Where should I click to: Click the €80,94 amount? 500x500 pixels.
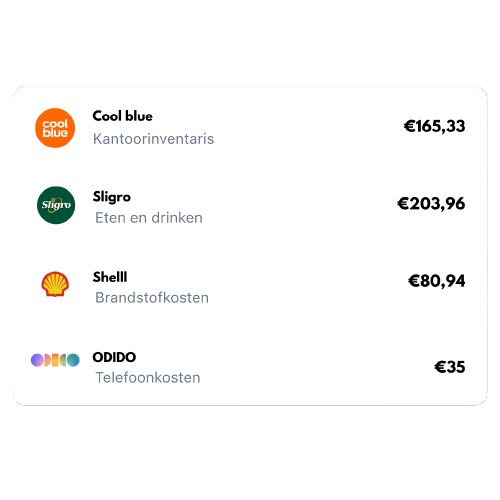coord(436,281)
